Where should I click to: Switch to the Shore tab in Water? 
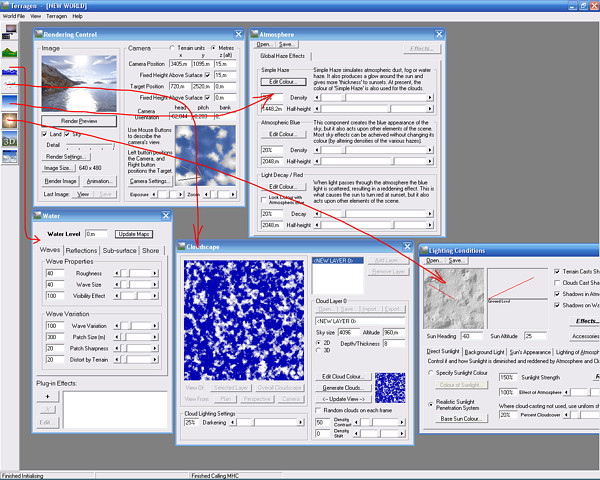click(x=151, y=250)
